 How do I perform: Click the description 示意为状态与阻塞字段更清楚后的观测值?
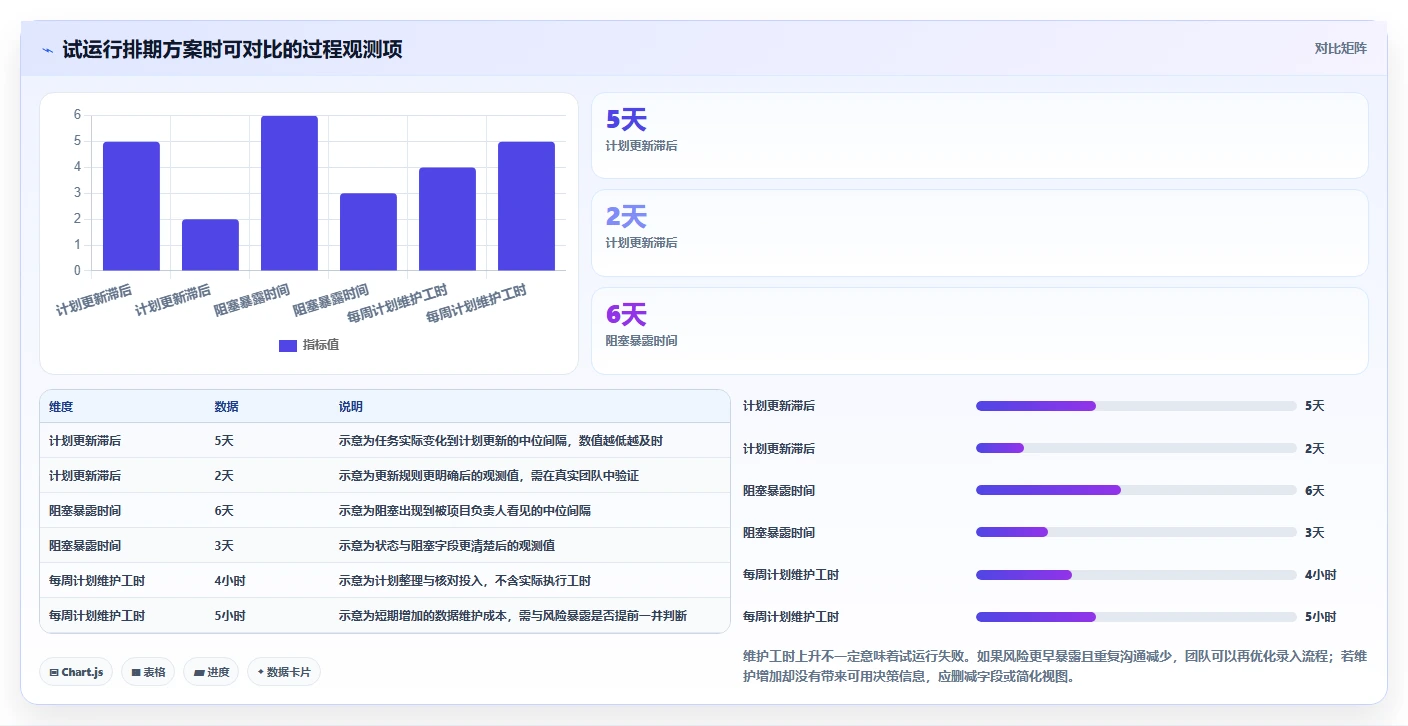click(x=447, y=545)
